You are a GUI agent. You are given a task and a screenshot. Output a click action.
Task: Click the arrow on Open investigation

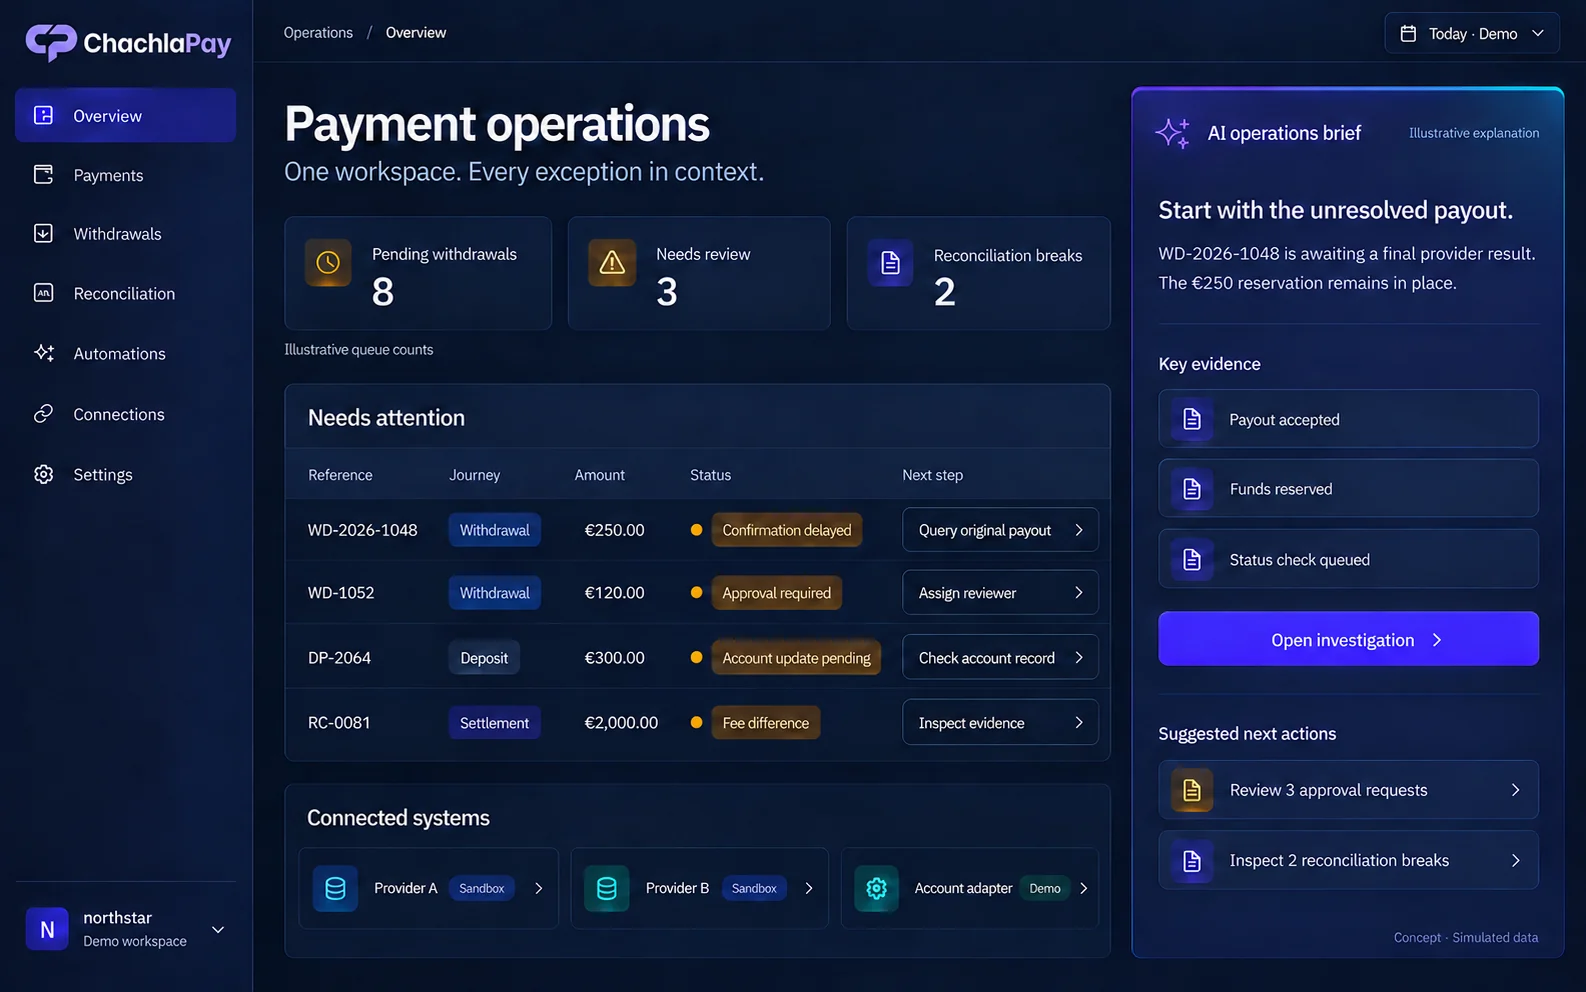[x=1437, y=640]
